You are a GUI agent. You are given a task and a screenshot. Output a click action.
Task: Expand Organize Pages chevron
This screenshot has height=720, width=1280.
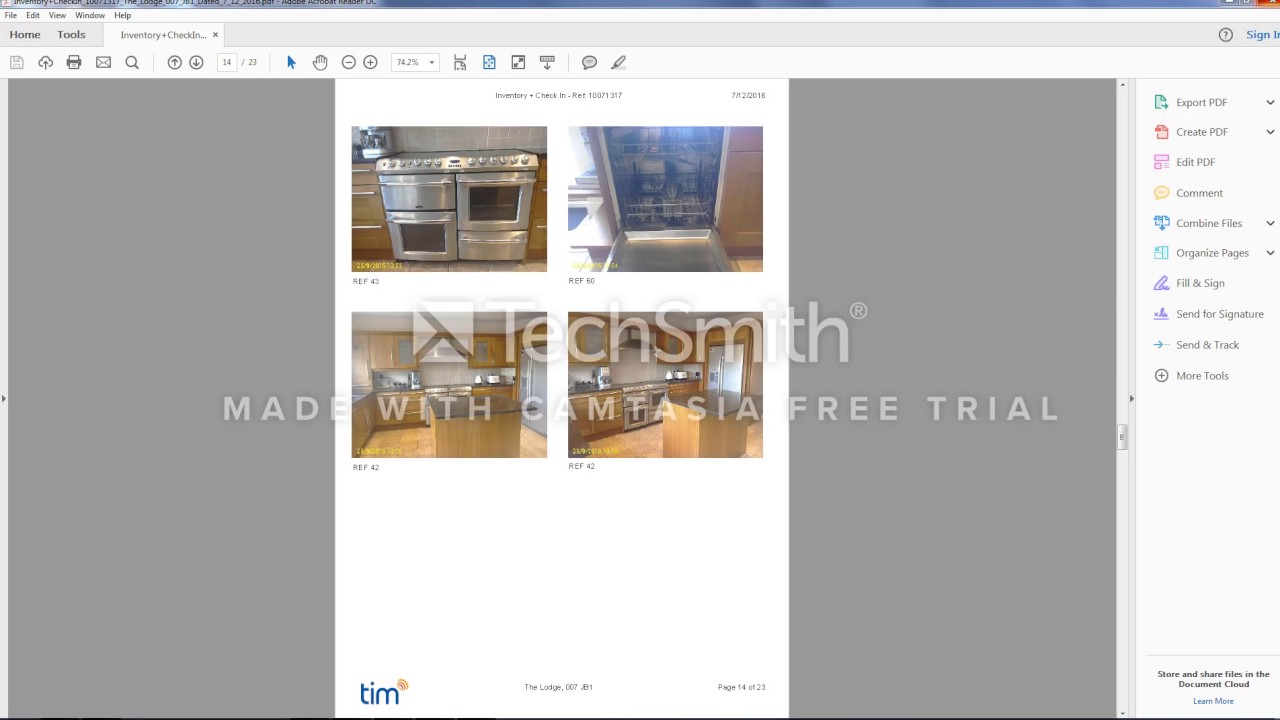point(1270,253)
